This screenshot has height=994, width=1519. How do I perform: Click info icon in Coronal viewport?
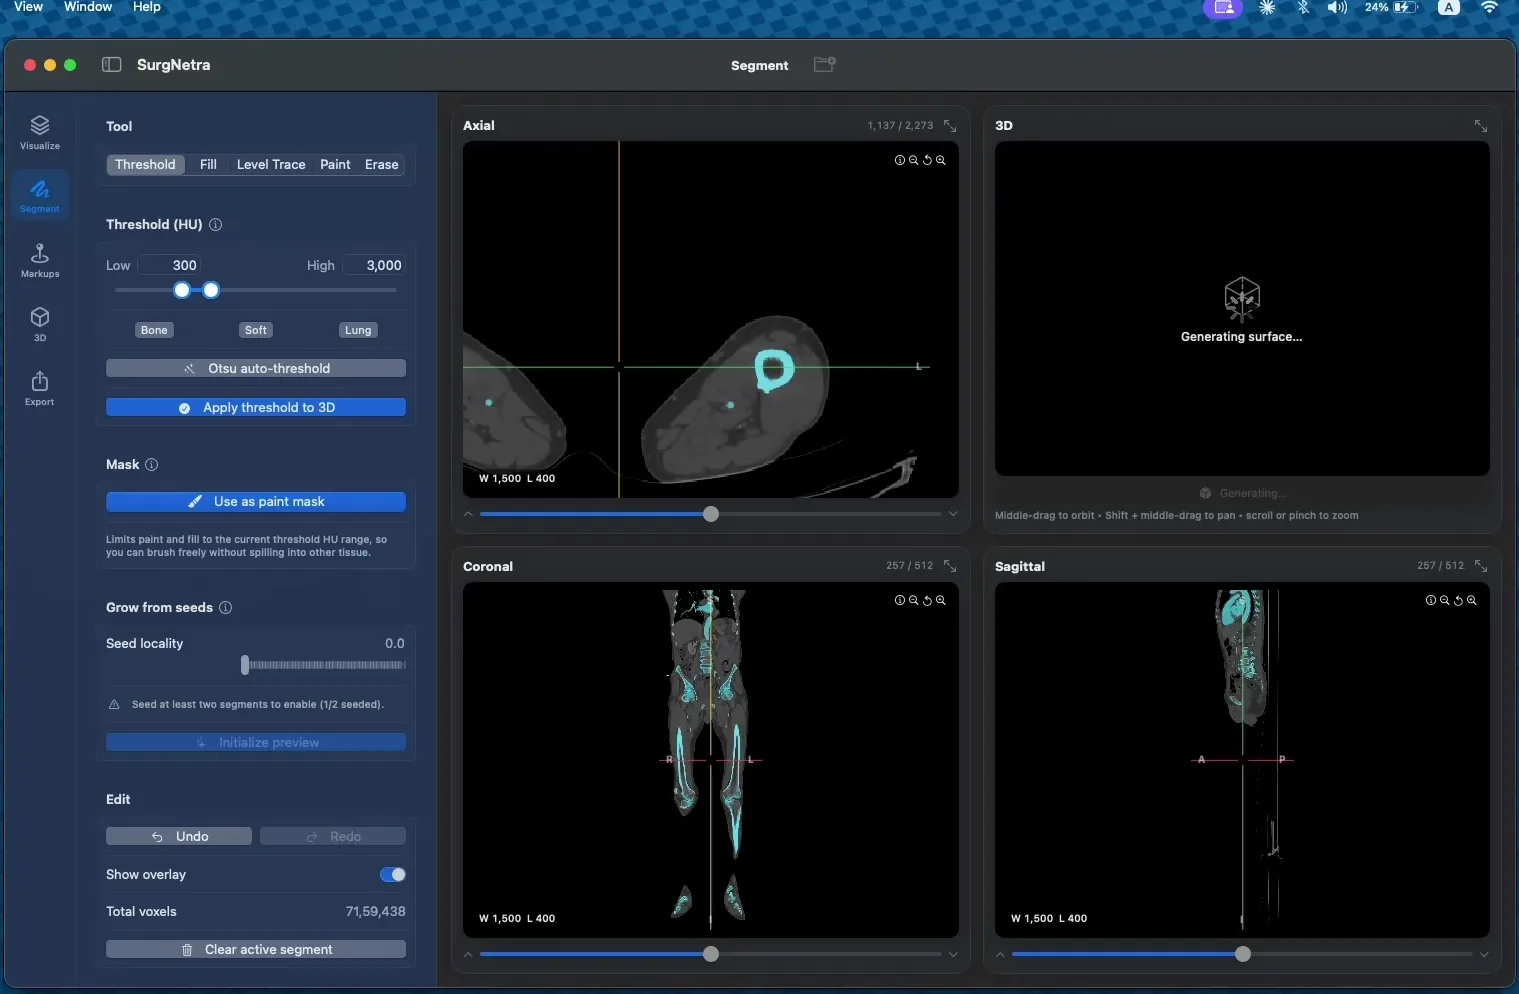point(899,600)
